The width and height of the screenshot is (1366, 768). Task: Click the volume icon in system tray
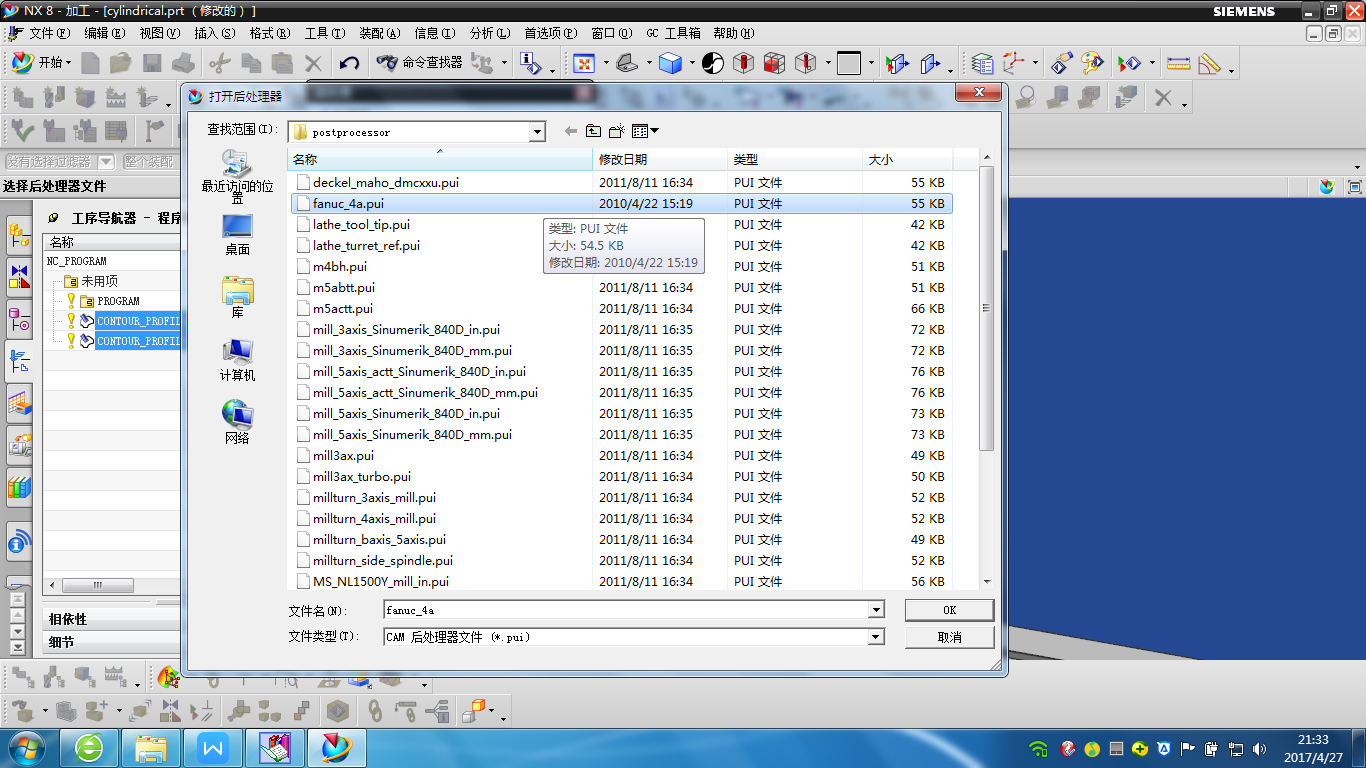1259,748
